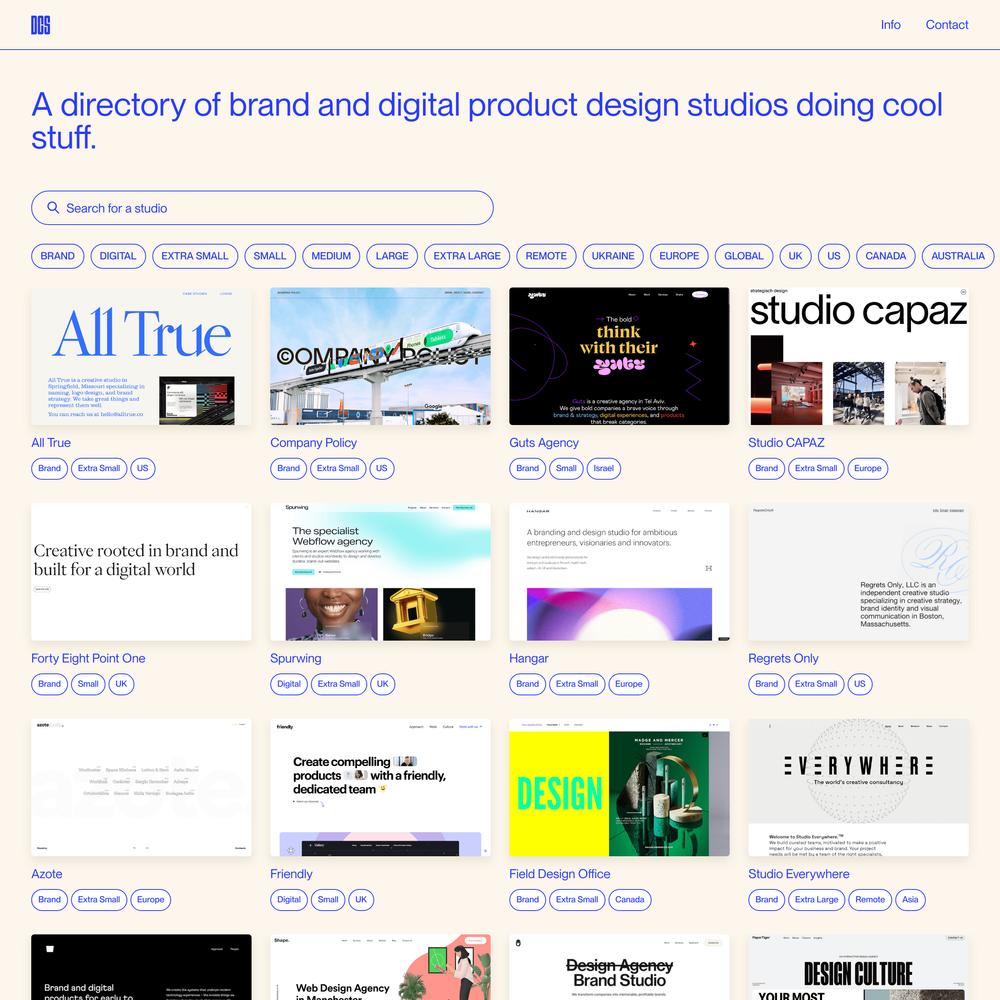This screenshot has height=1000, width=1000.
Task: Click the DCS logo in header
Action: pos(40,25)
